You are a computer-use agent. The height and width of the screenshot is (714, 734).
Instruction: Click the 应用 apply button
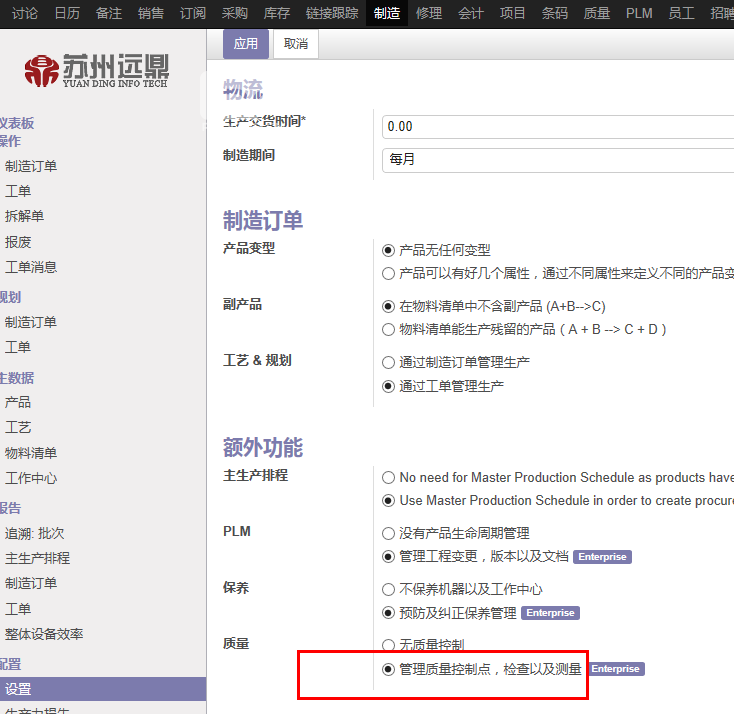[x=246, y=44]
